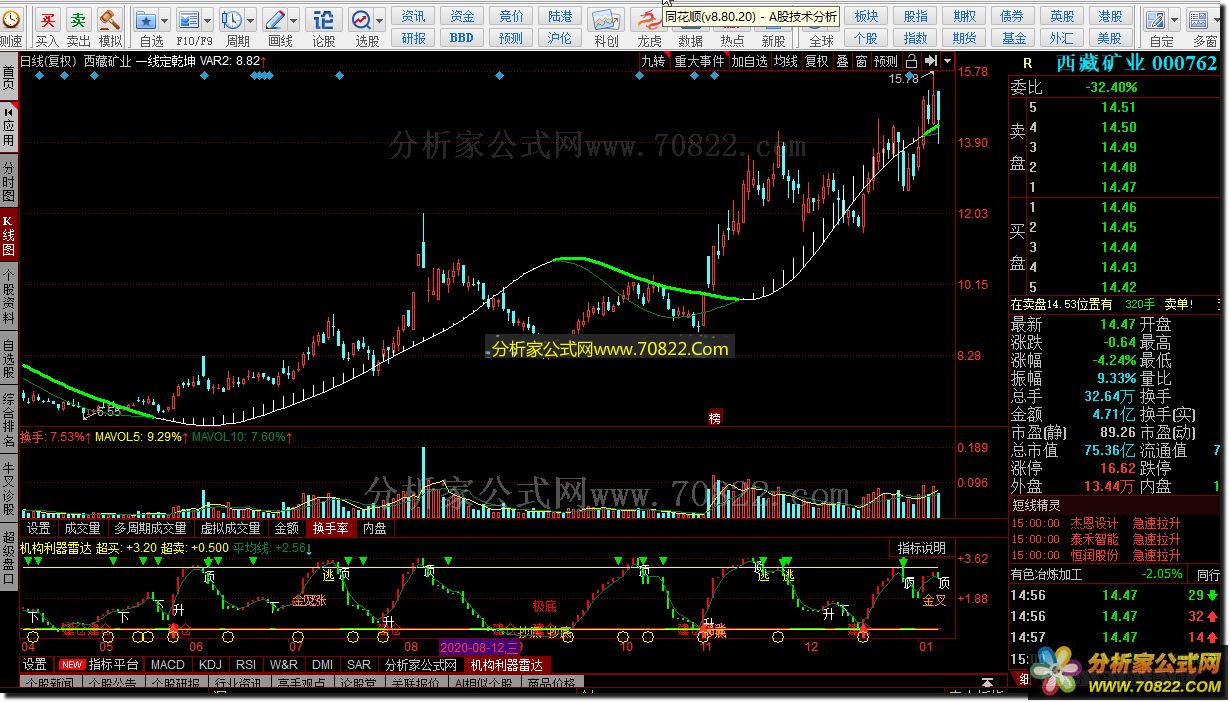Toggle the 预测 forecast option

tap(885, 61)
